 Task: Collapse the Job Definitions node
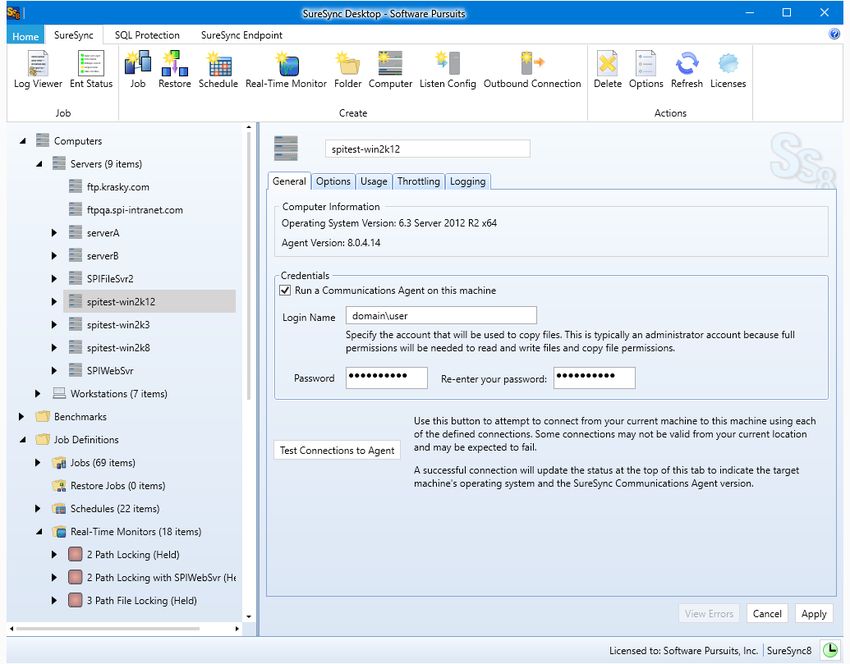22,440
